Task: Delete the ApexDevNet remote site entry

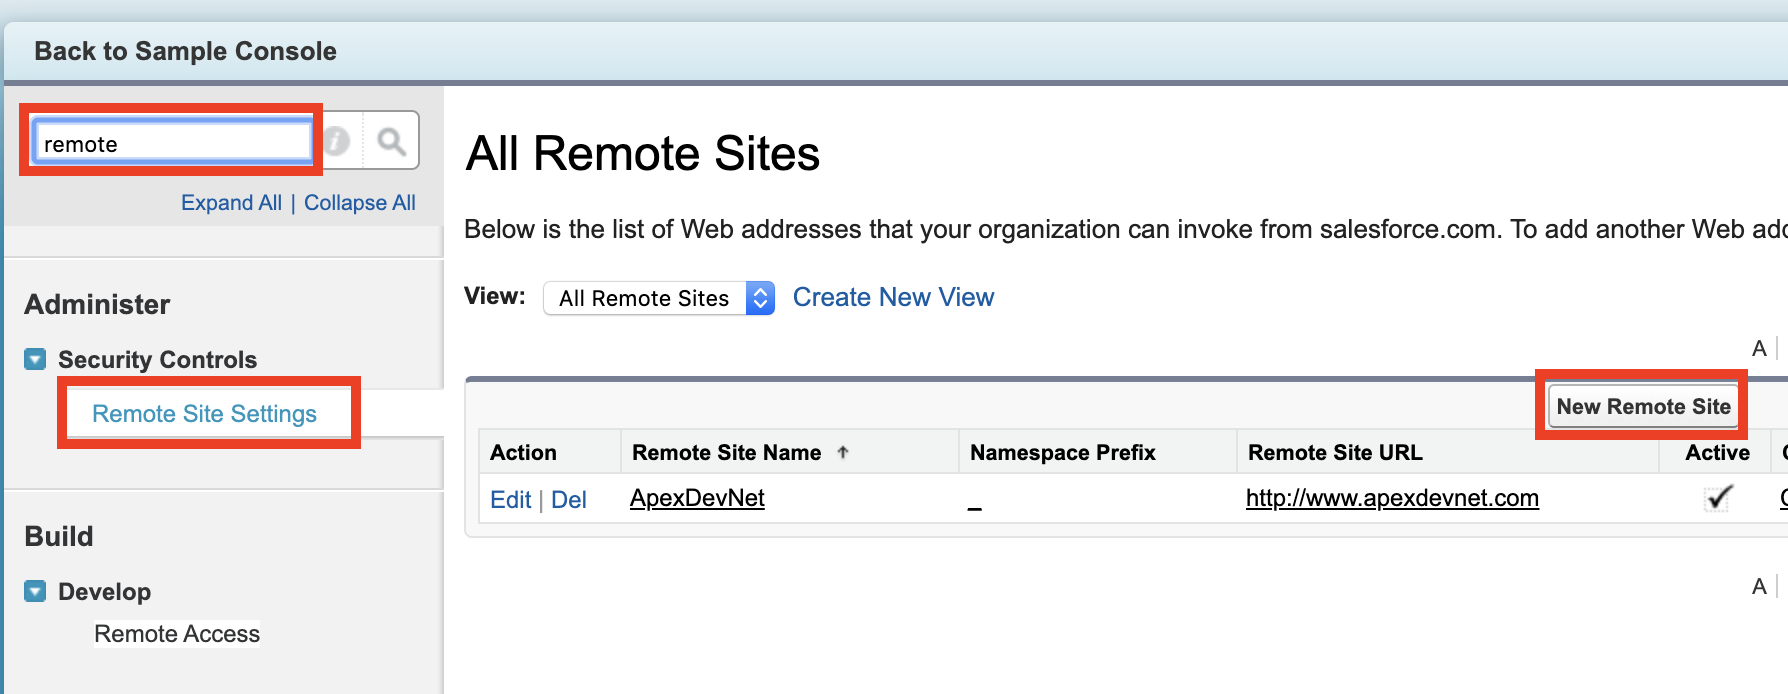Action: (x=569, y=500)
